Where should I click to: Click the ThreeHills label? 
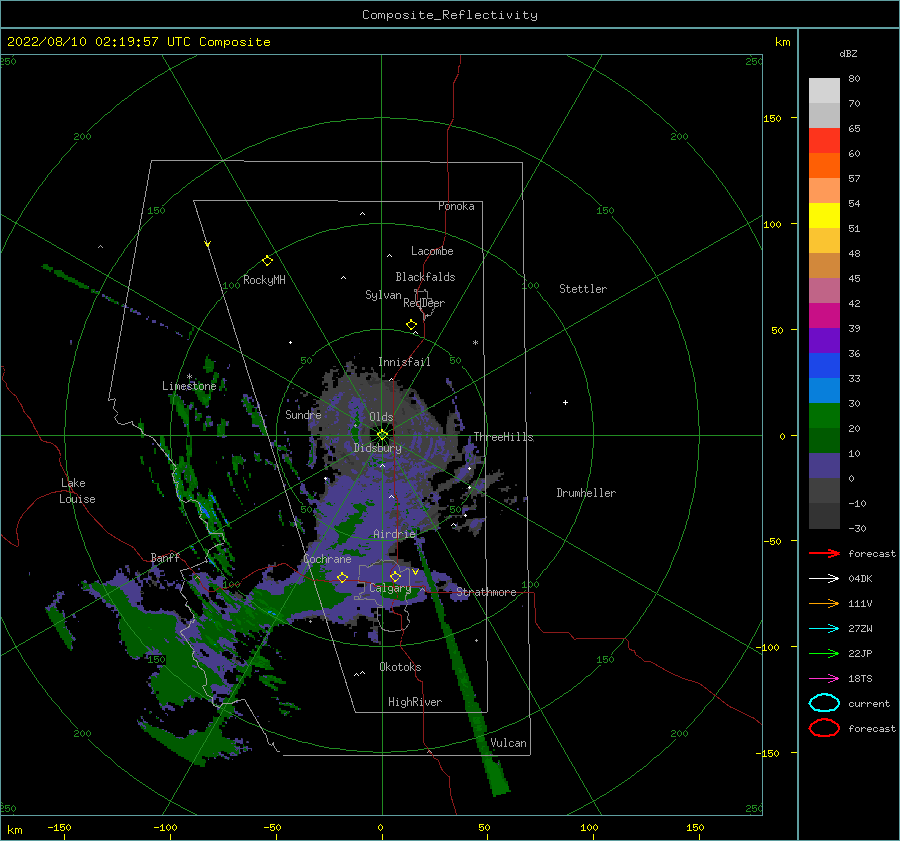tap(503, 437)
